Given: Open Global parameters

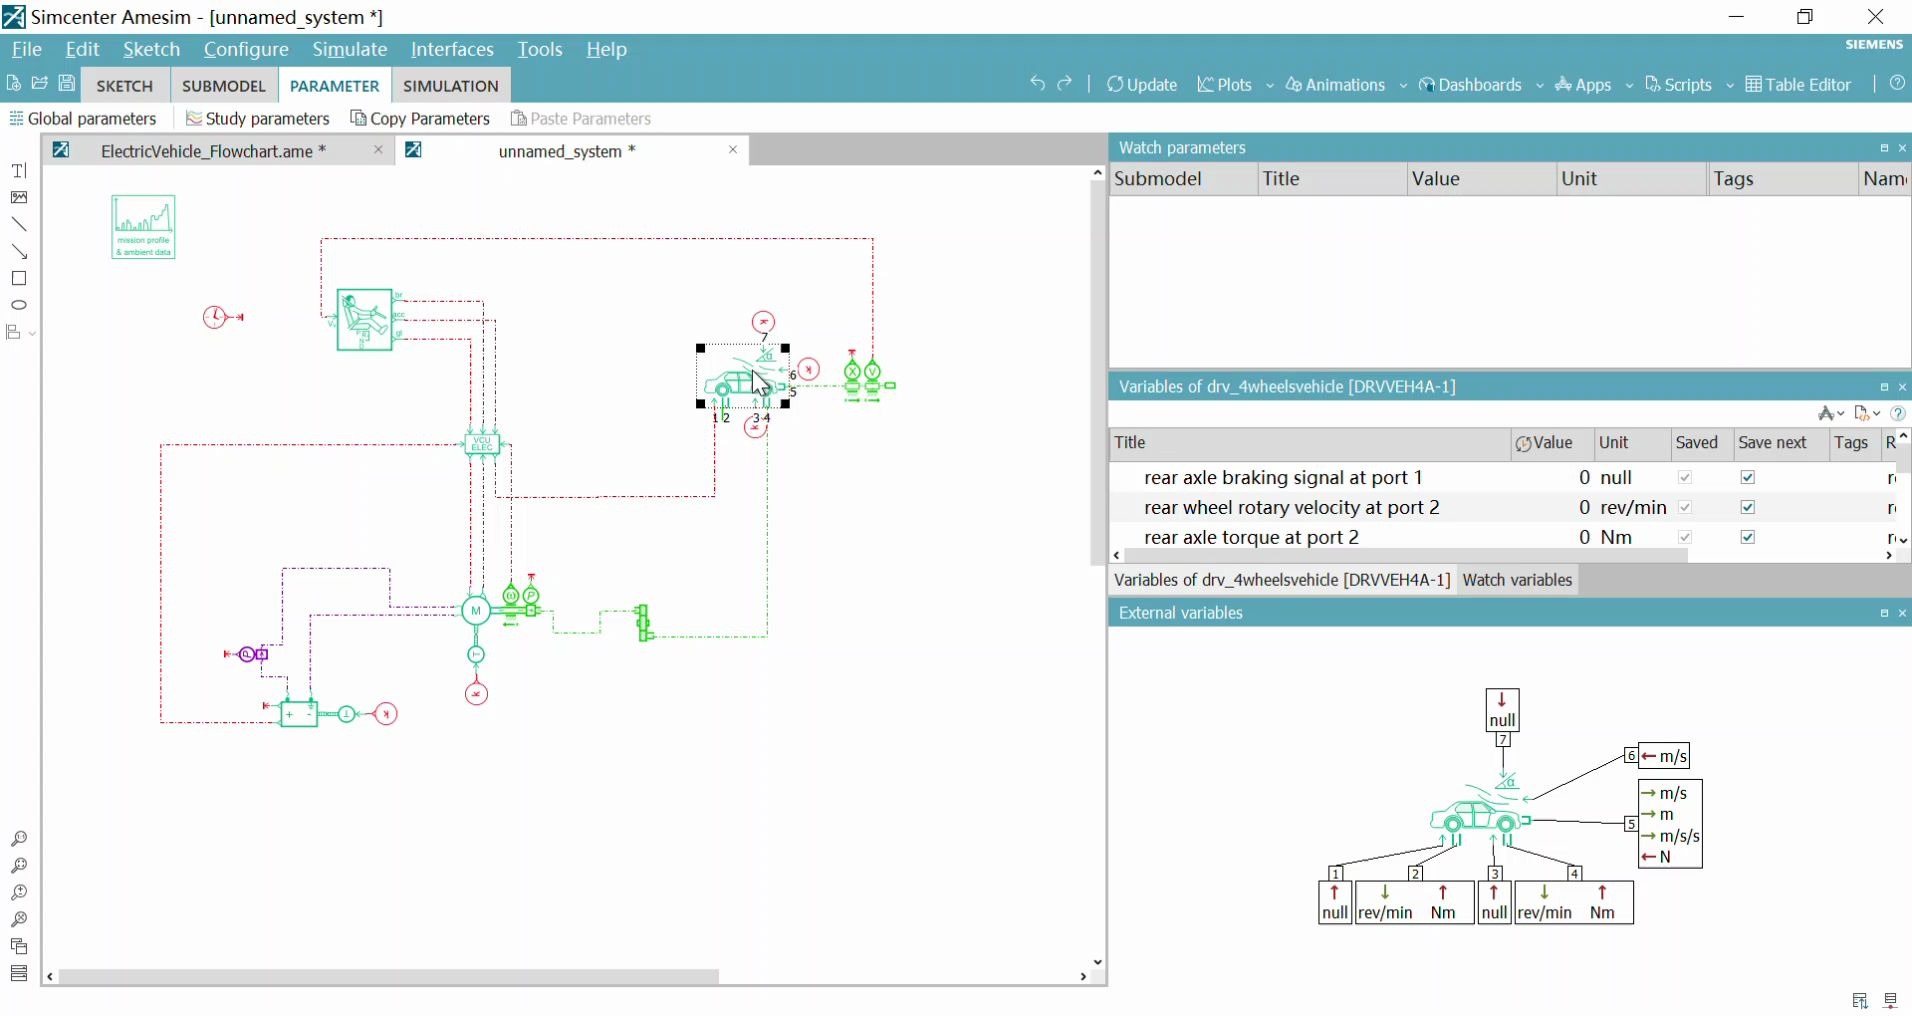Looking at the screenshot, I should tap(83, 119).
